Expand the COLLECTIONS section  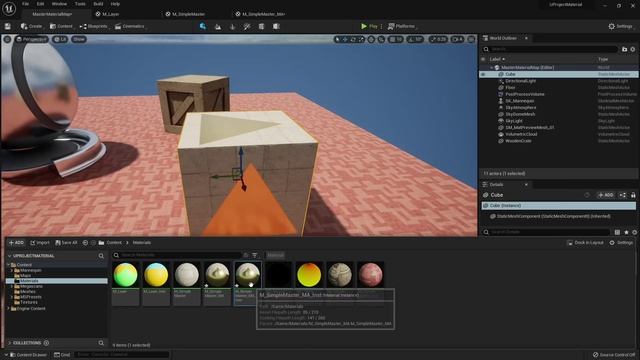pyautogui.click(x=10, y=343)
